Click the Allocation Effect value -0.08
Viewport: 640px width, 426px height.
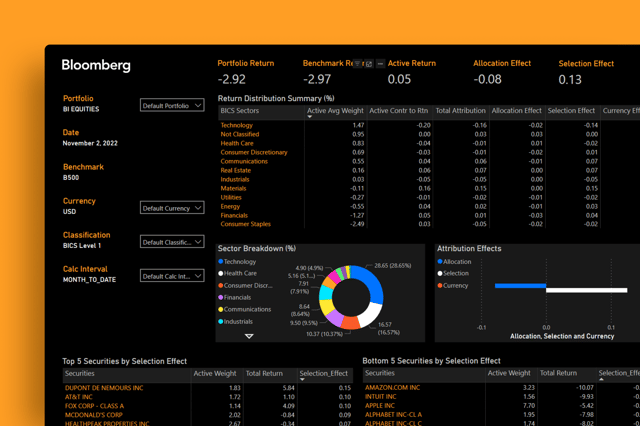click(487, 79)
